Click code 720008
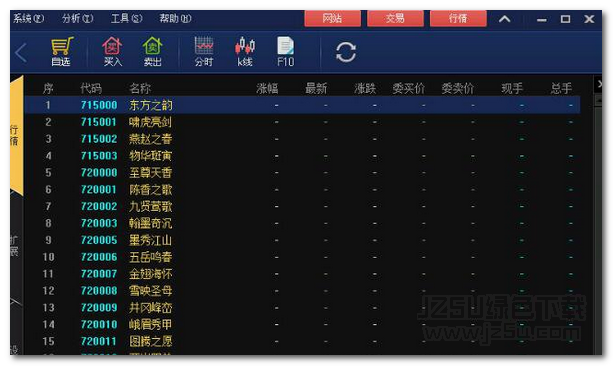Viewport: 613px width, 366px height. pyautogui.click(x=99, y=291)
